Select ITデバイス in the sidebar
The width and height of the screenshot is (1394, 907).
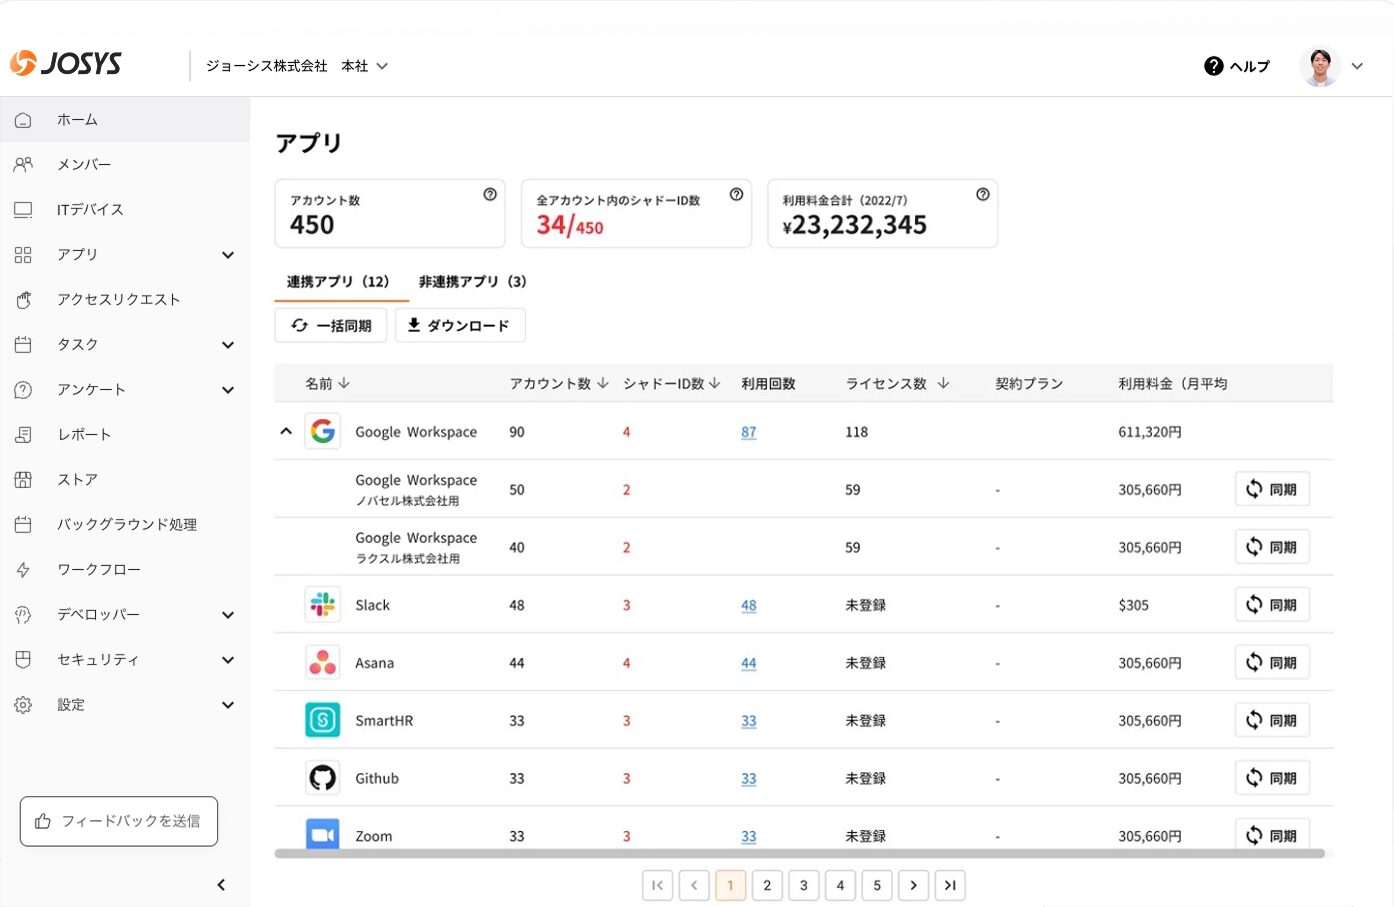(x=125, y=209)
